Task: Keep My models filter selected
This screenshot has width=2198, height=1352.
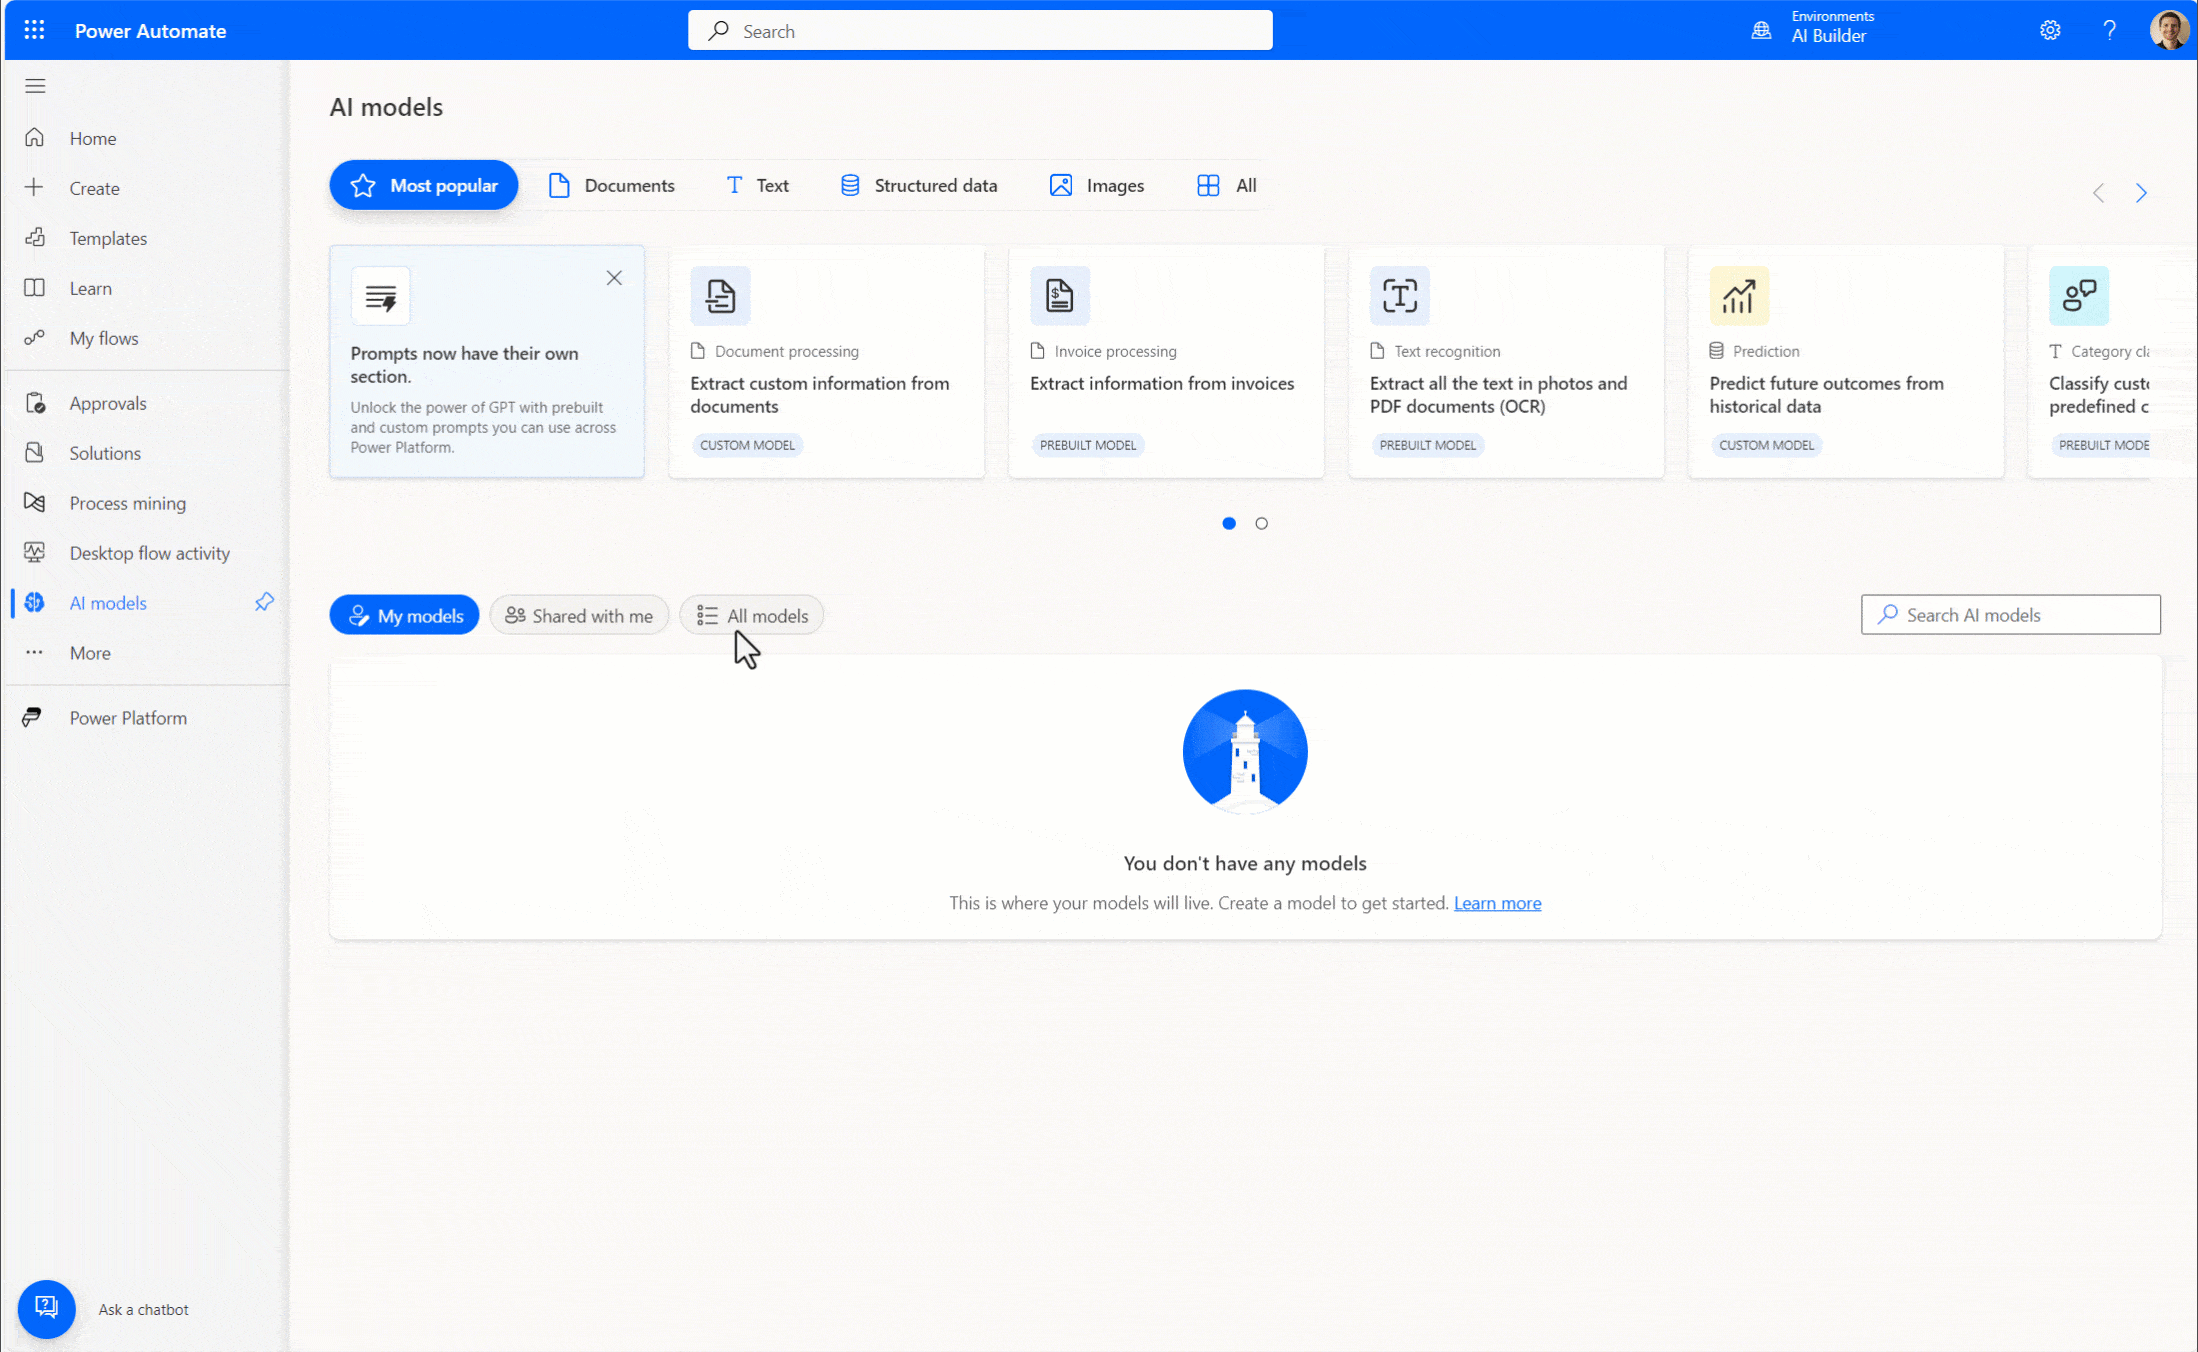Action: click(x=404, y=615)
